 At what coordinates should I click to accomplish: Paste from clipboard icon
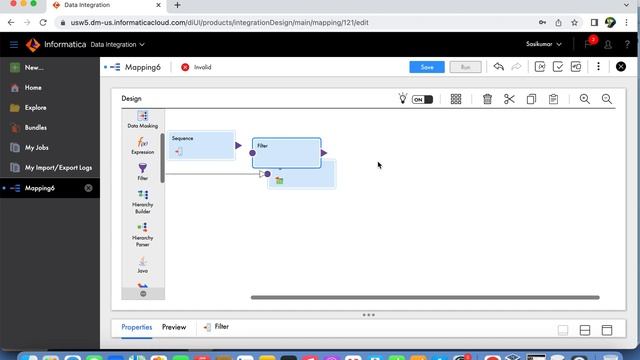point(553,99)
